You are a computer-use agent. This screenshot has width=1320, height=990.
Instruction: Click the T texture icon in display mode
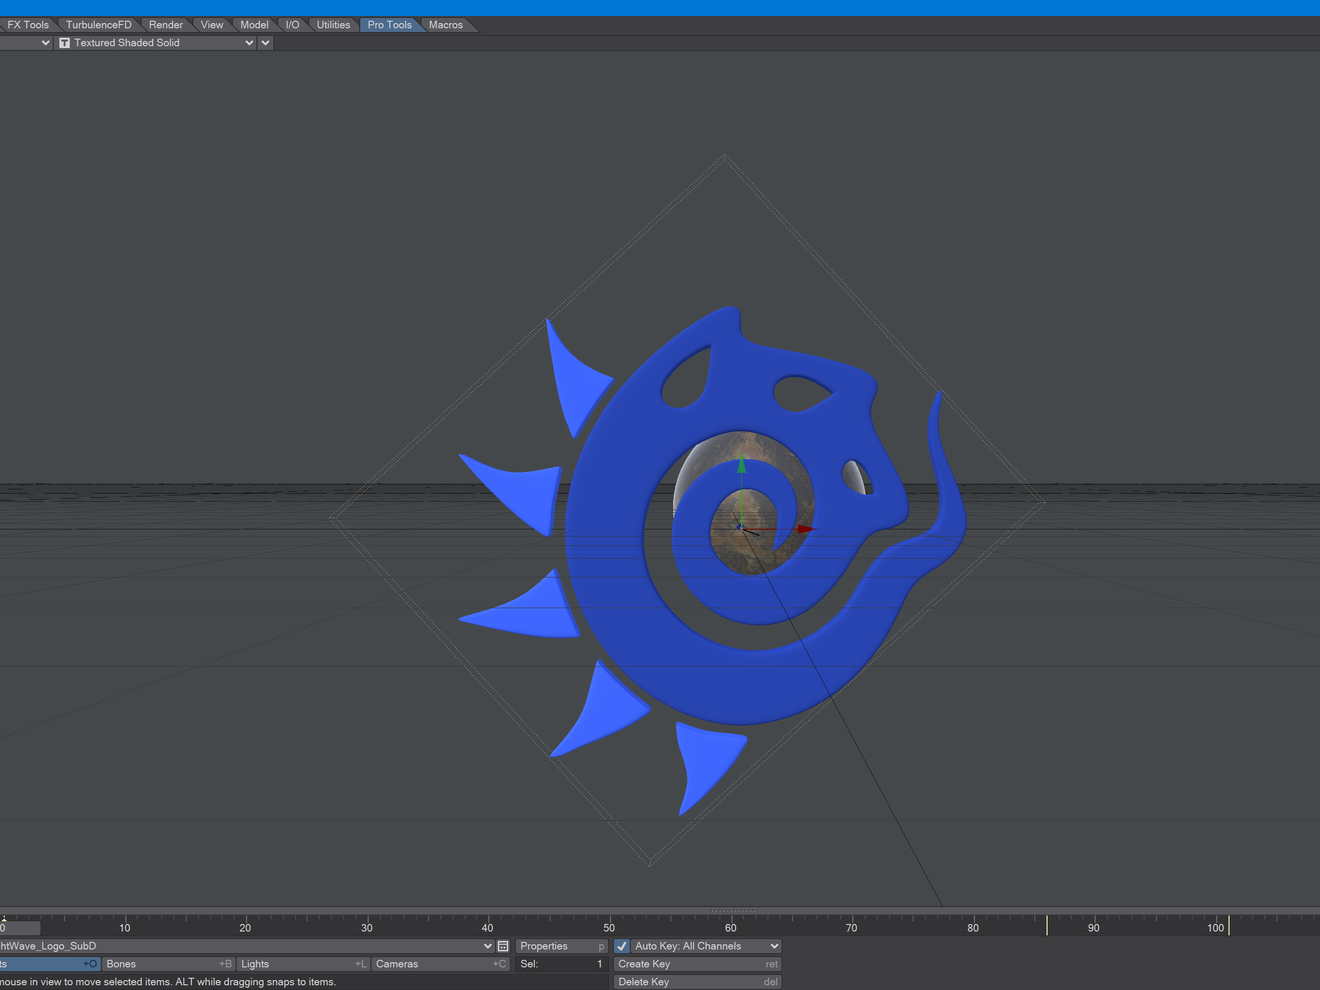pyautogui.click(x=64, y=43)
